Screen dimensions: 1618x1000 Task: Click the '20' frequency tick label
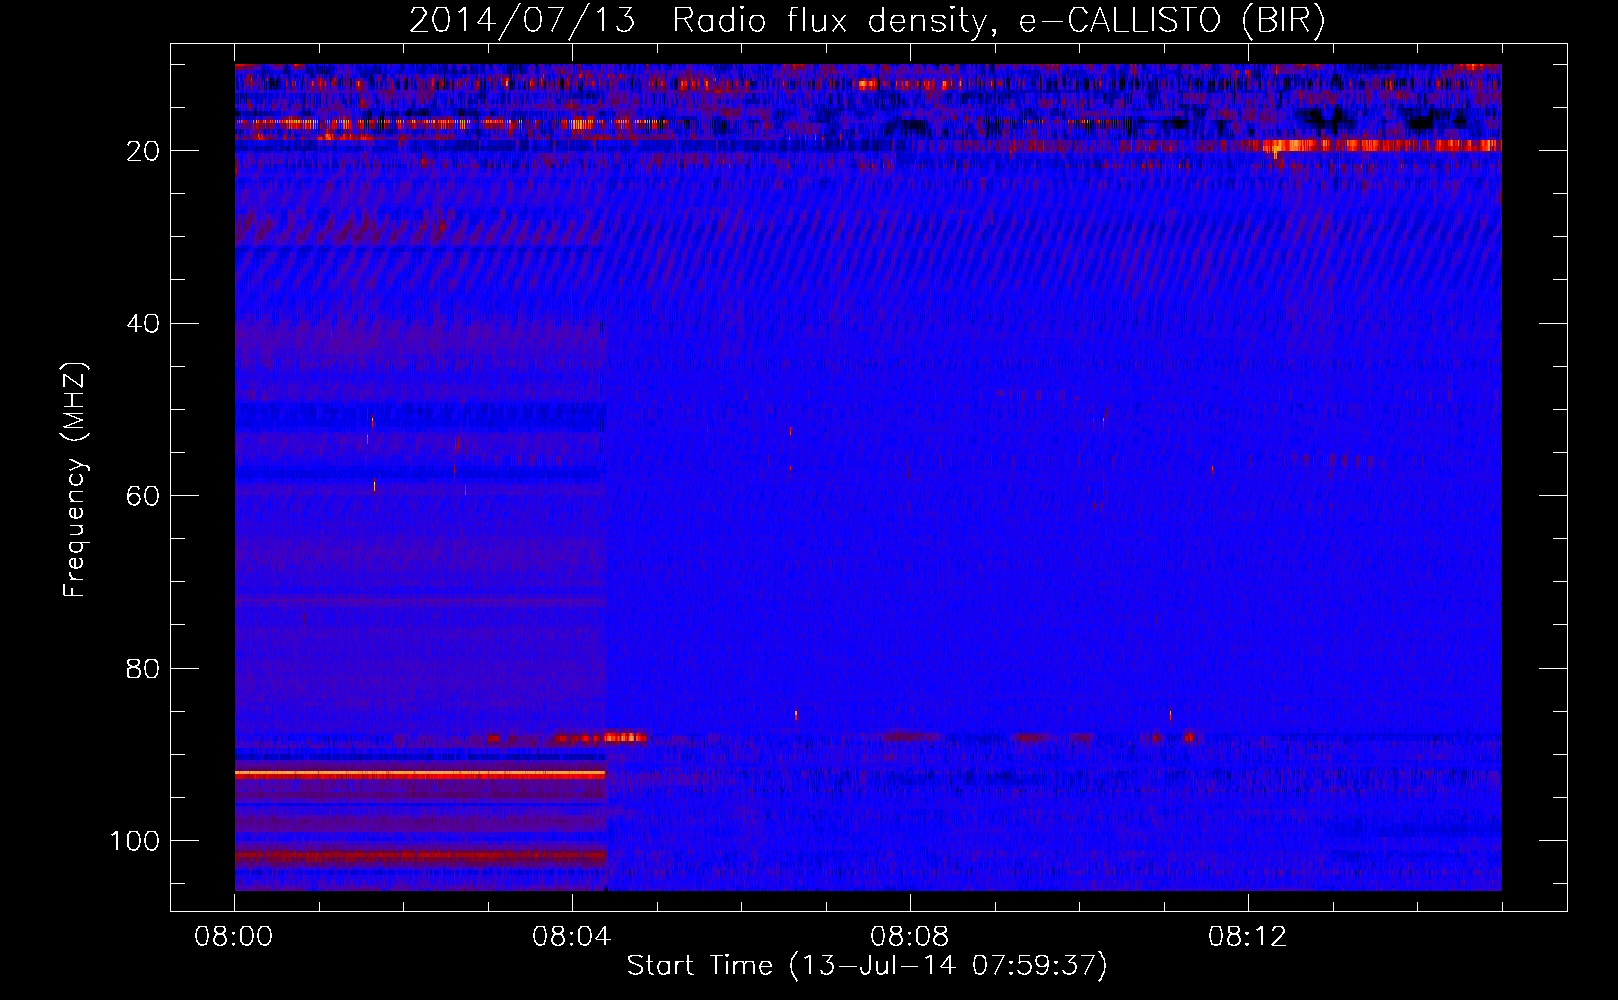click(143, 151)
